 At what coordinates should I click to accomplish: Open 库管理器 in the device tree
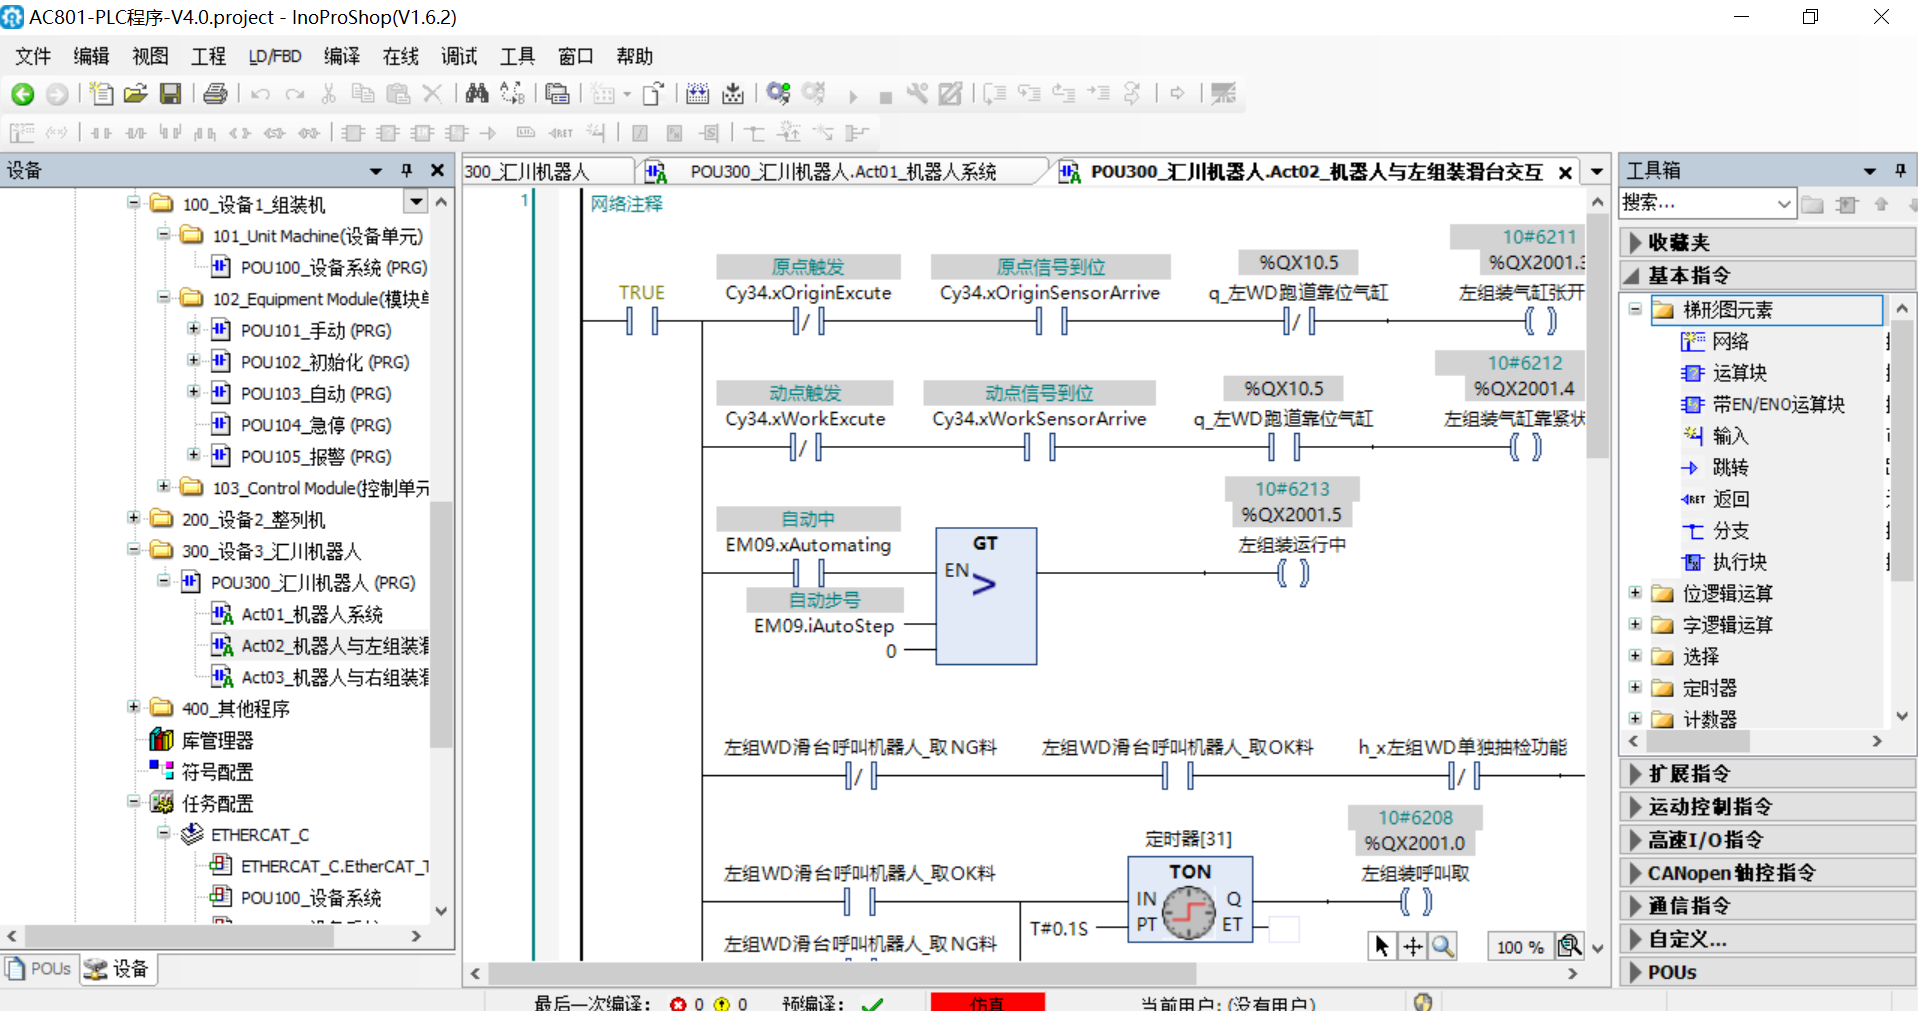(x=202, y=740)
